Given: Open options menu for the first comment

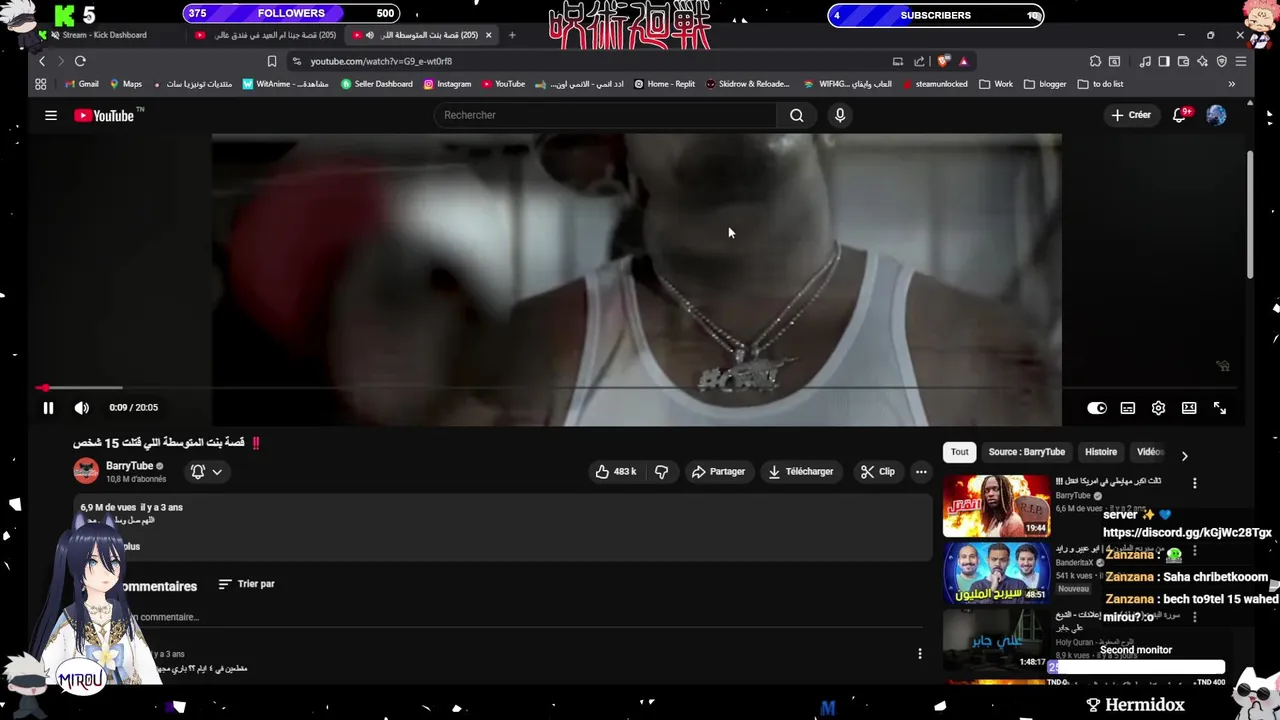Looking at the screenshot, I should pos(920,654).
